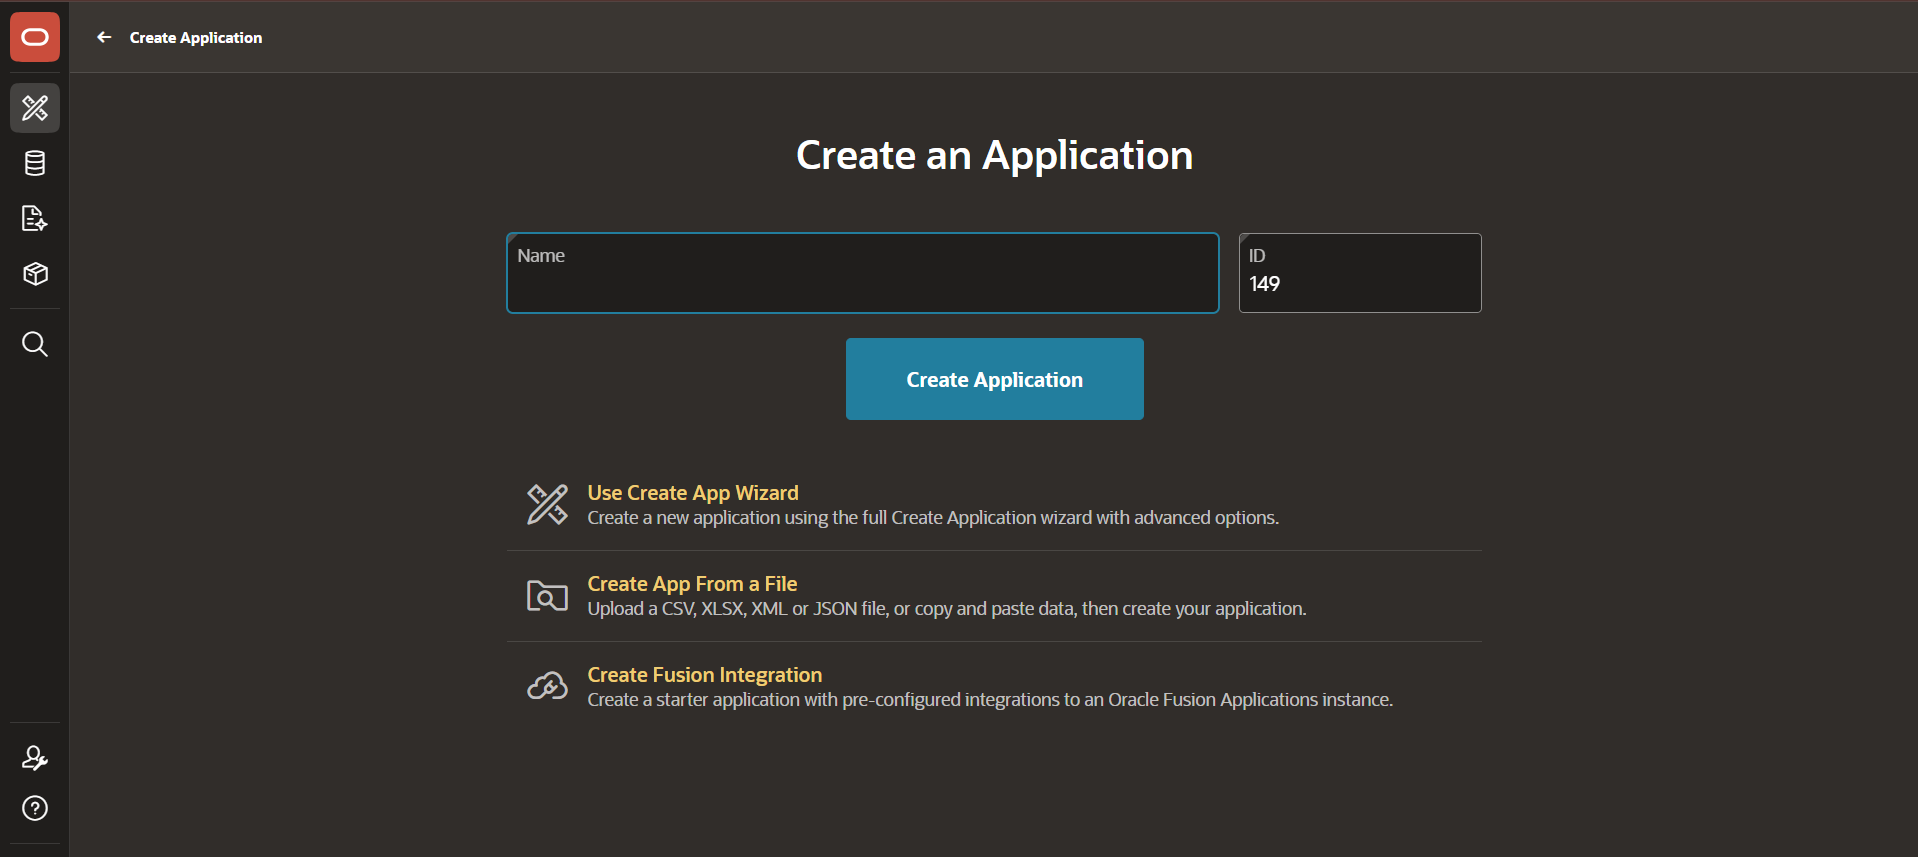Open SQL Workshop database icon
This screenshot has height=857, width=1918.
point(35,163)
